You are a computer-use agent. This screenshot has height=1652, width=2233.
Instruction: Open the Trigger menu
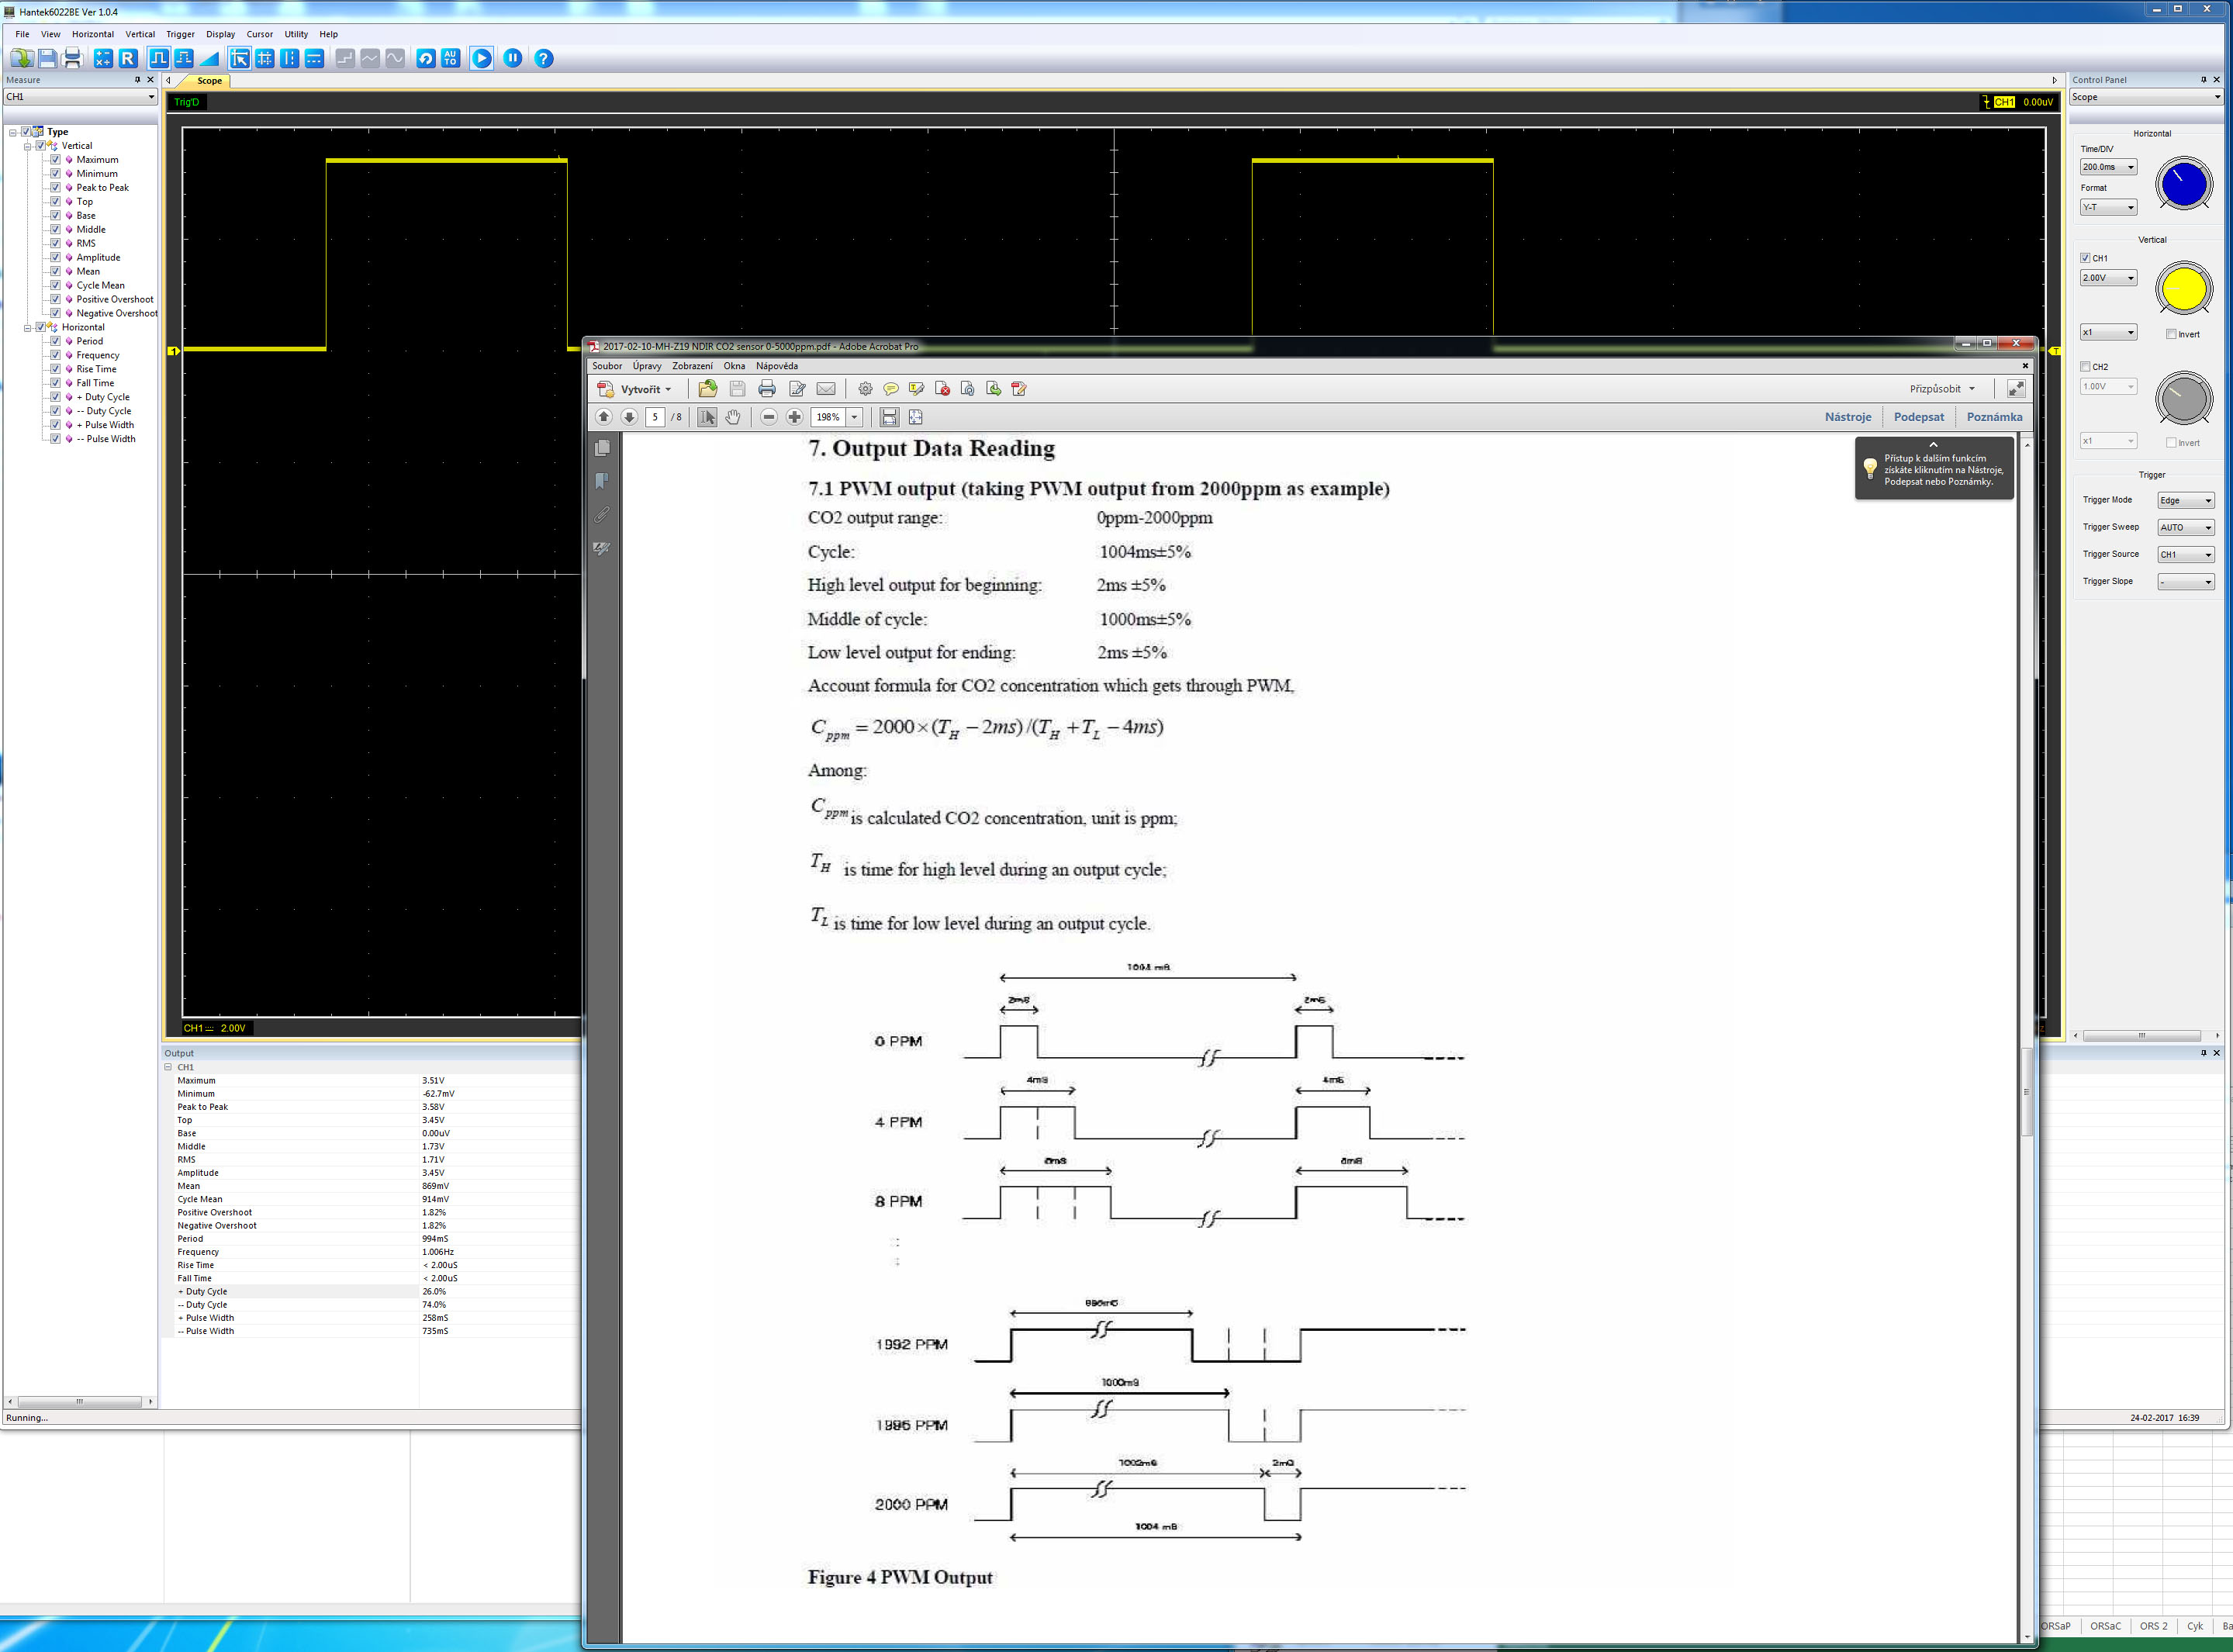pyautogui.click(x=180, y=34)
